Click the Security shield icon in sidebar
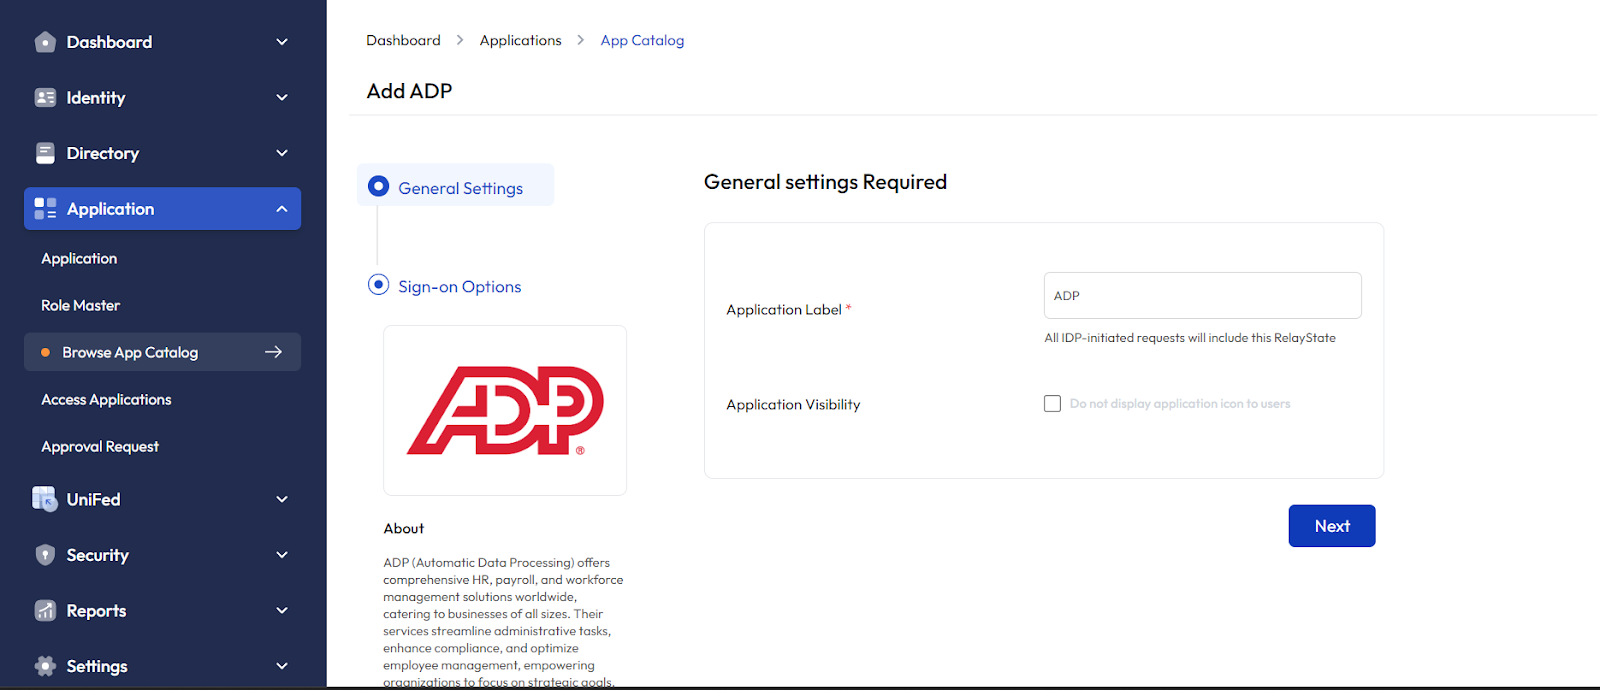 [45, 555]
